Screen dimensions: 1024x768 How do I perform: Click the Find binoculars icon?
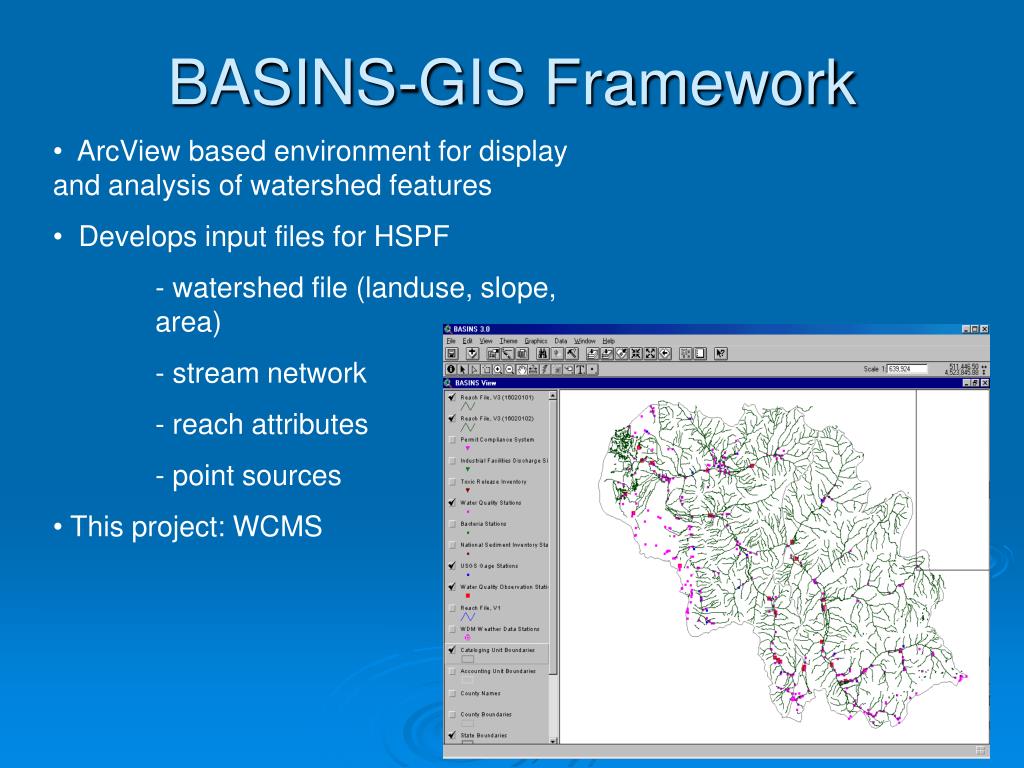543,353
